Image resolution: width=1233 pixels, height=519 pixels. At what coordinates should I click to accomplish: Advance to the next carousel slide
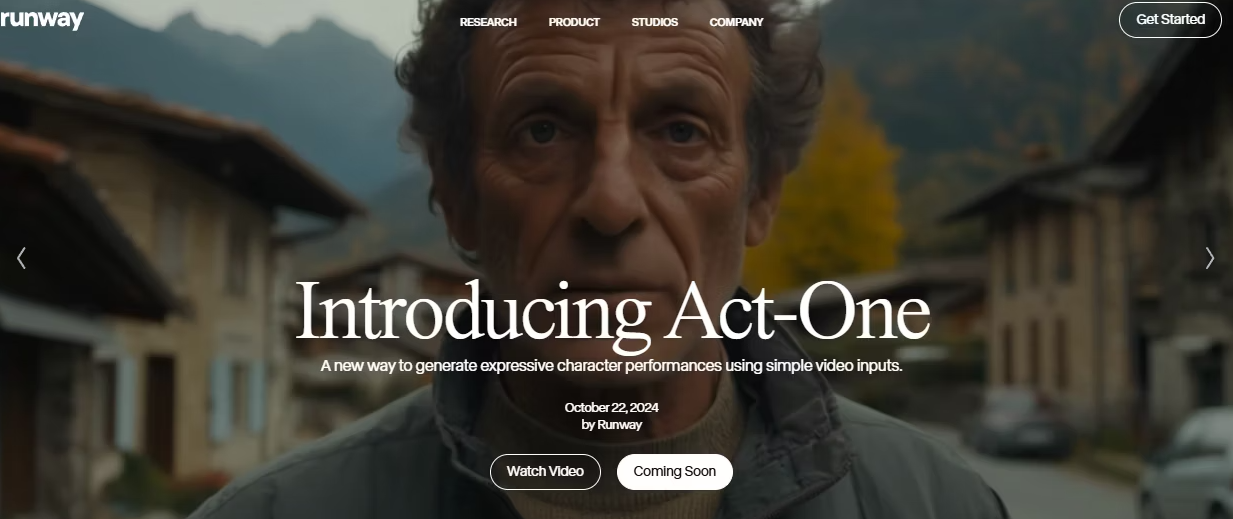click(x=1209, y=258)
